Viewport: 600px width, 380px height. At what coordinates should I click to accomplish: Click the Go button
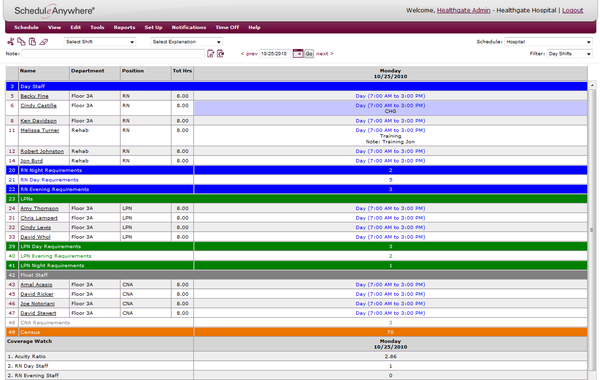(309, 54)
